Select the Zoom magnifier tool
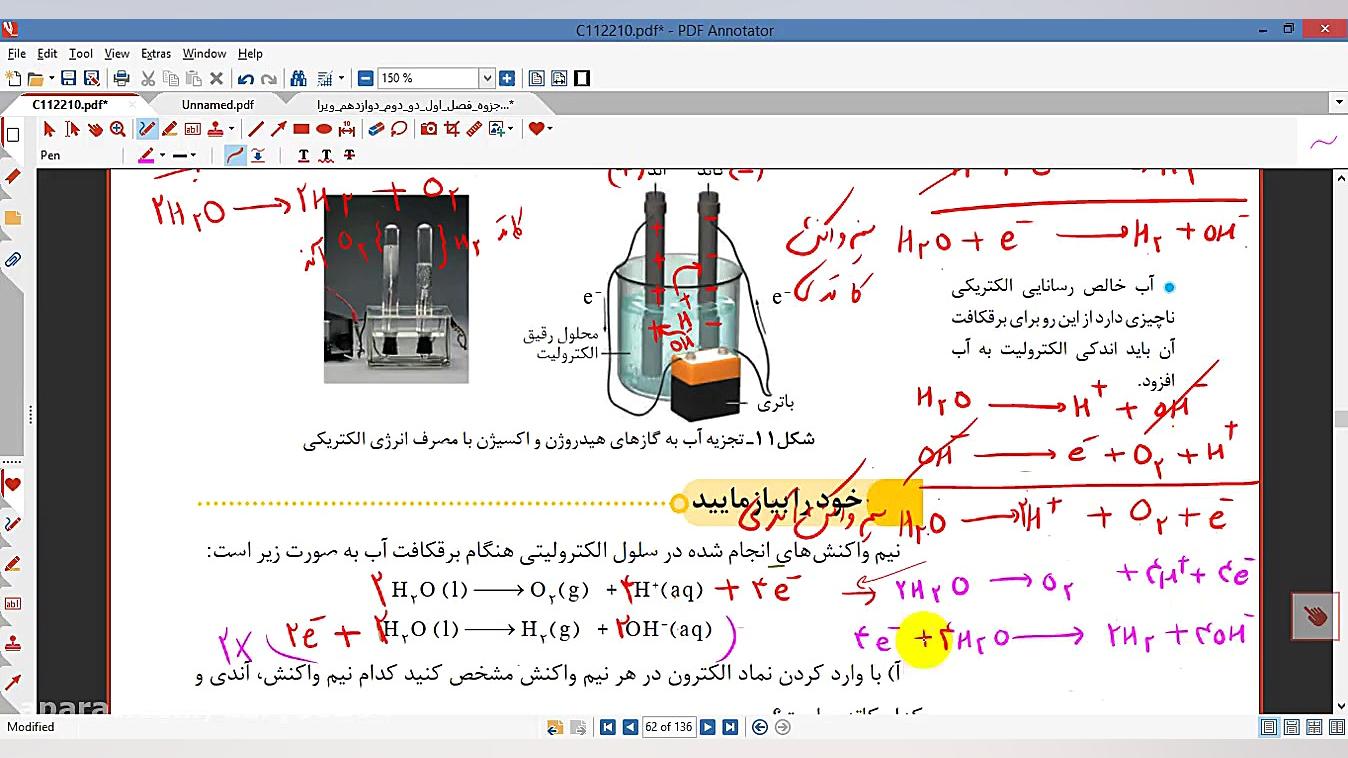Screen dimensions: 1348x758 pyautogui.click(x=118, y=128)
